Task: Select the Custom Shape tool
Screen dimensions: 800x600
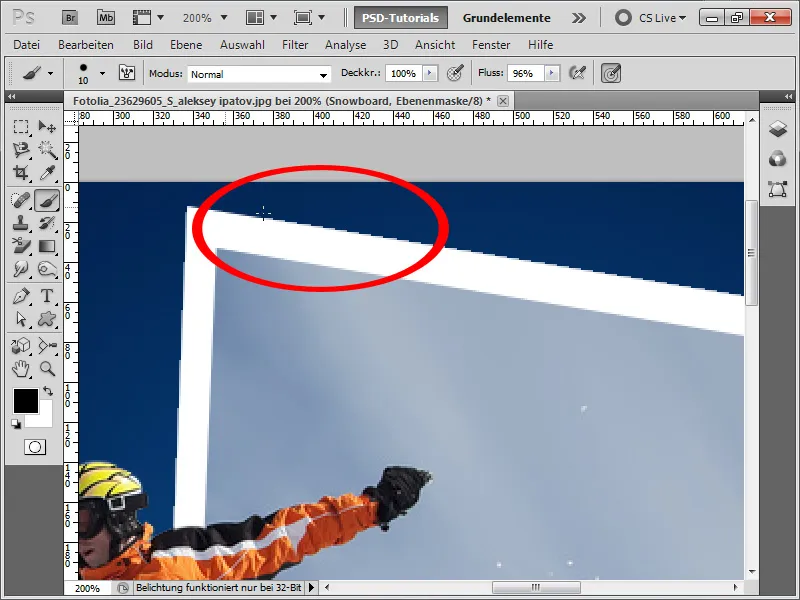Action: pyautogui.click(x=47, y=319)
